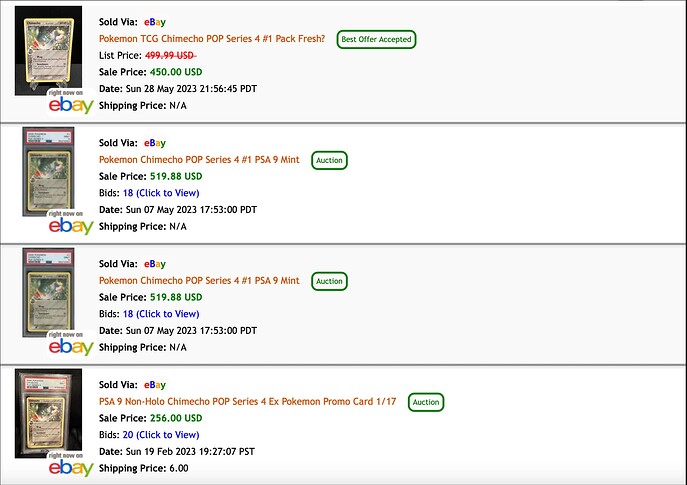This screenshot has height=485, width=687.
Task: Click eBay logo under third listing thumbnail
Action: [71, 347]
